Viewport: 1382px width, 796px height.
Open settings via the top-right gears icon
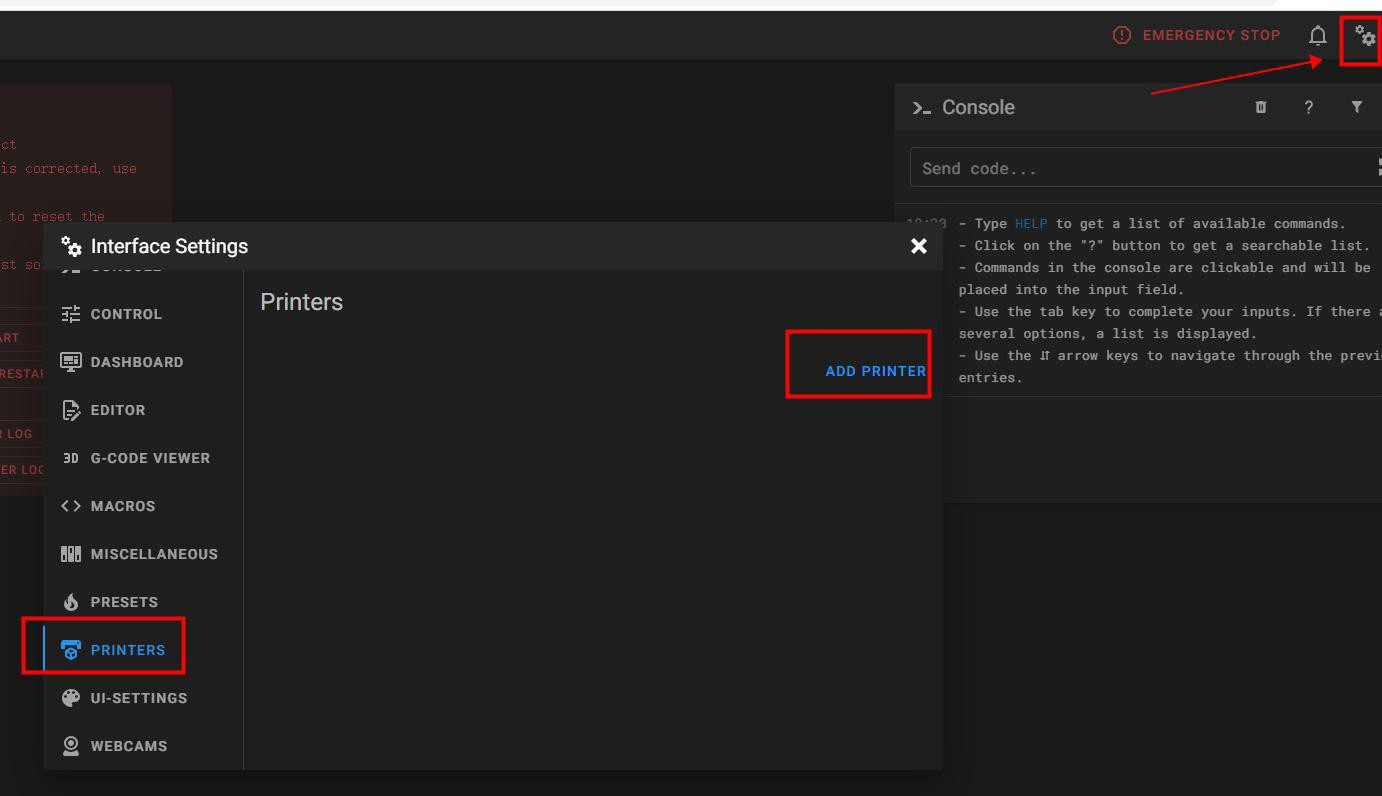coord(1365,37)
